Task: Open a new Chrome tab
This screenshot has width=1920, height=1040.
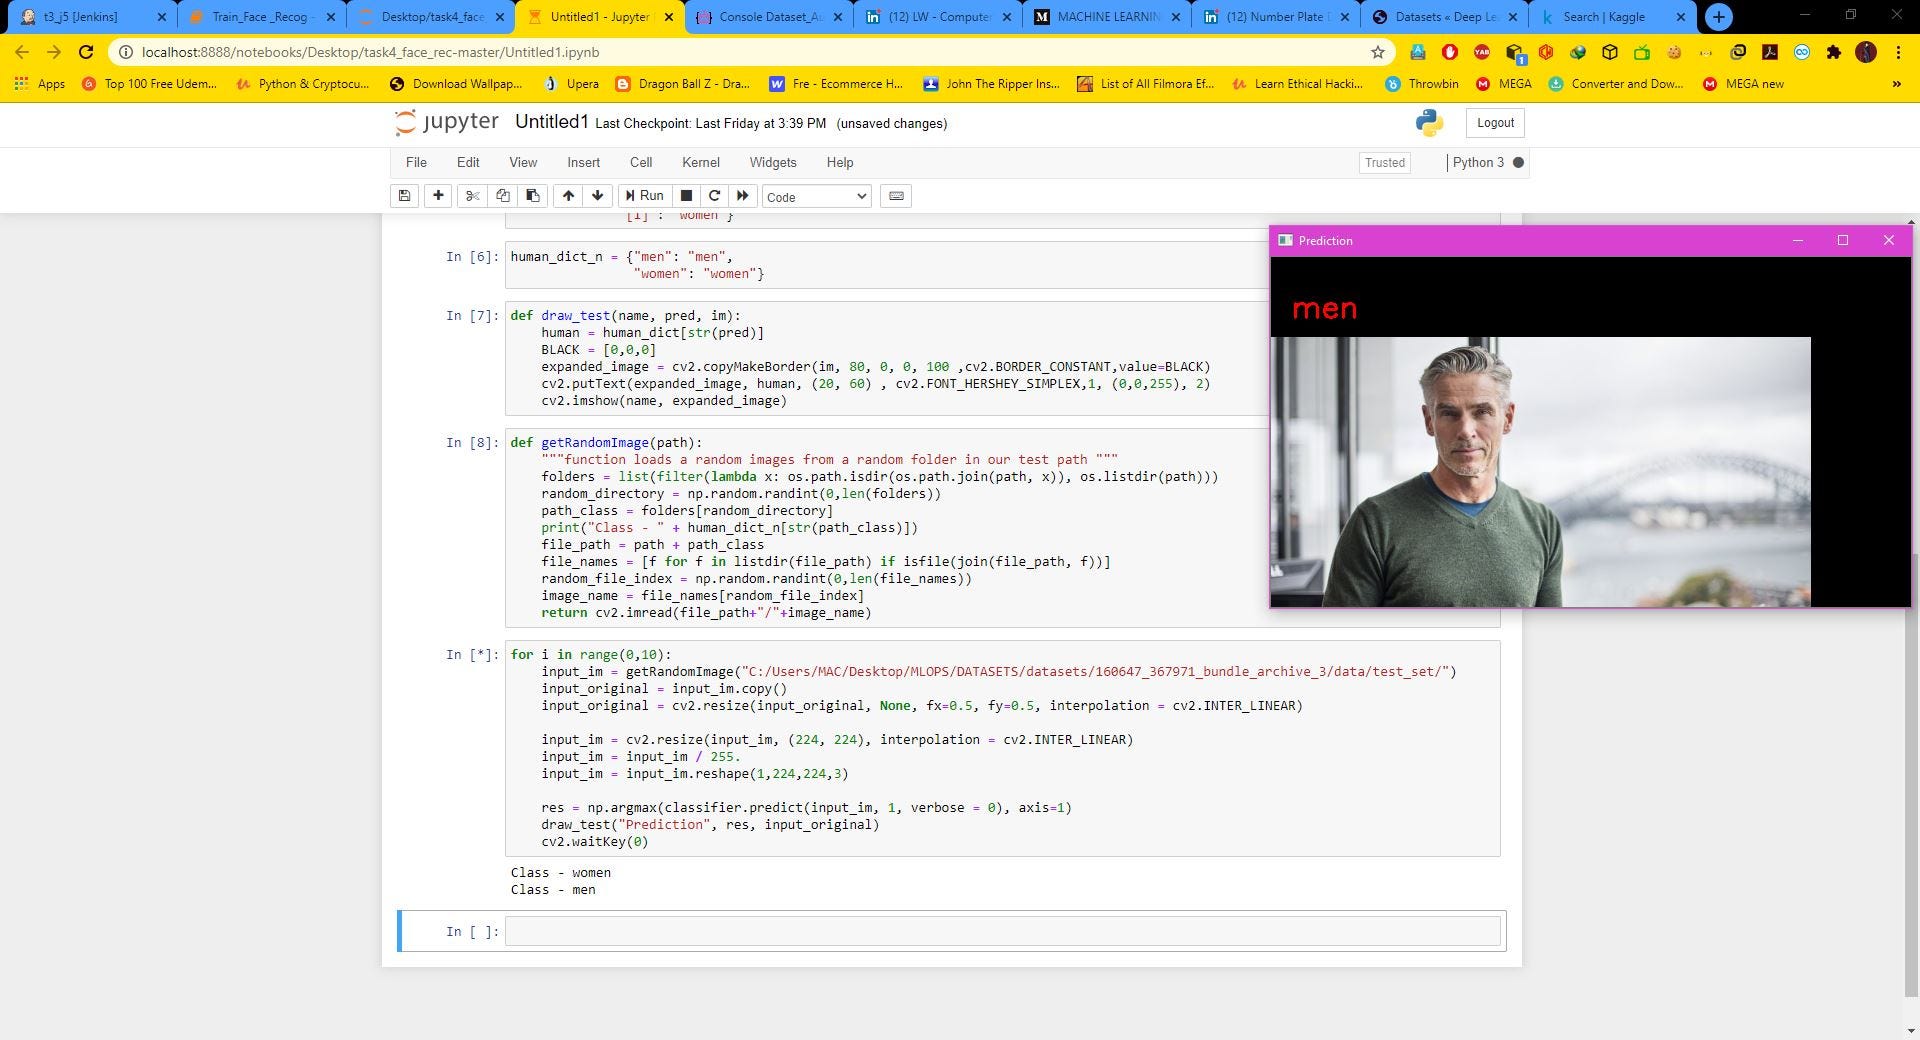Action: coord(1719,17)
